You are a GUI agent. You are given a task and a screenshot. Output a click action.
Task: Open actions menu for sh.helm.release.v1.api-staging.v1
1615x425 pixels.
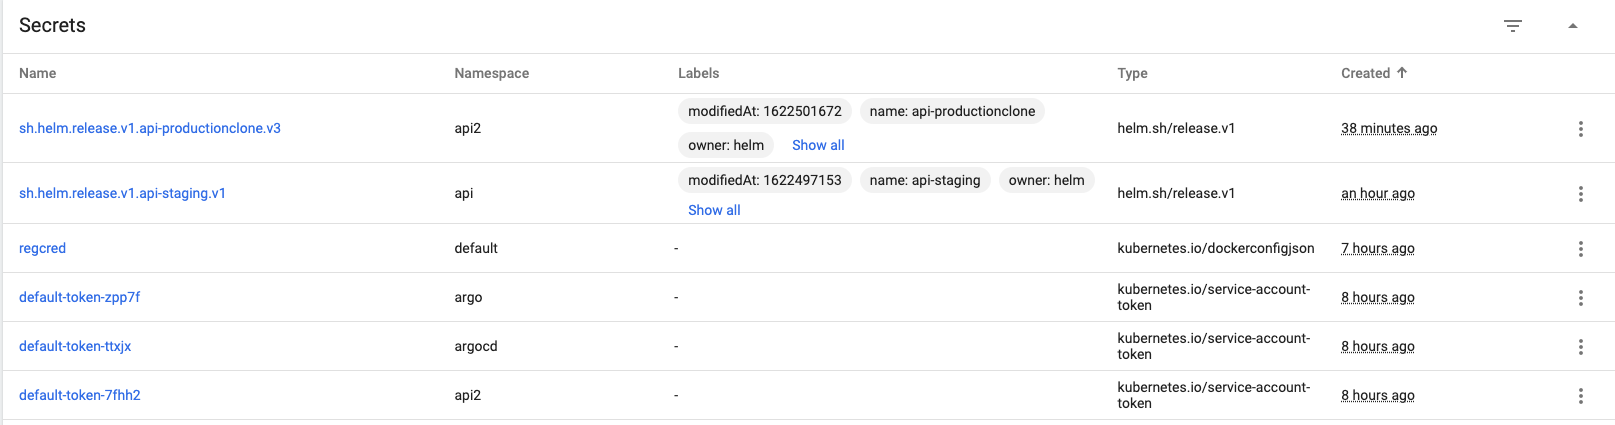(x=1581, y=194)
